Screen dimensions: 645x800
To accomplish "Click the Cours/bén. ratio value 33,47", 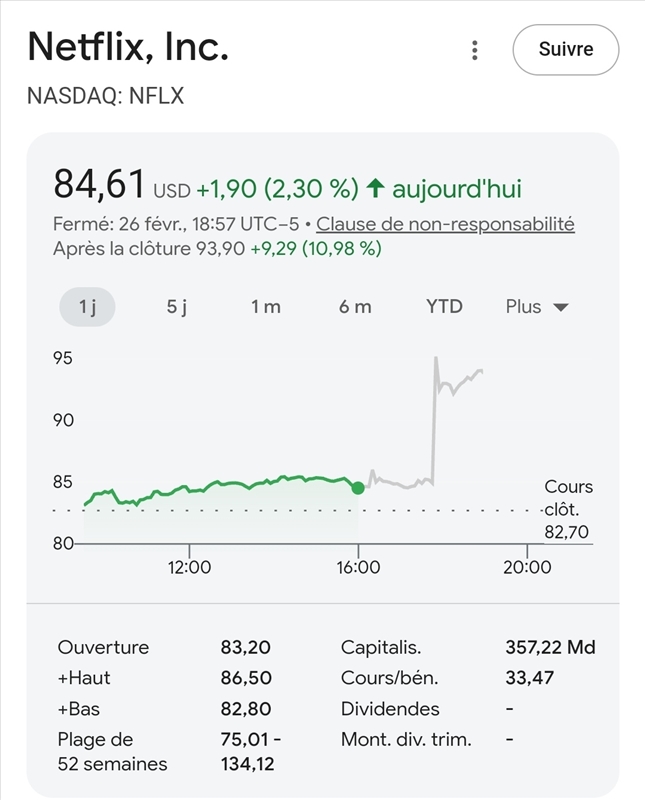I will point(530,678).
